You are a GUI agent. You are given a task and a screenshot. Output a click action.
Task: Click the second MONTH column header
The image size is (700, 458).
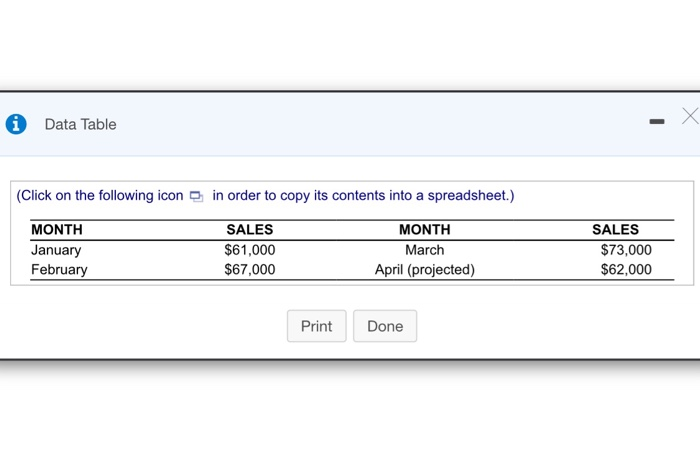coord(425,230)
